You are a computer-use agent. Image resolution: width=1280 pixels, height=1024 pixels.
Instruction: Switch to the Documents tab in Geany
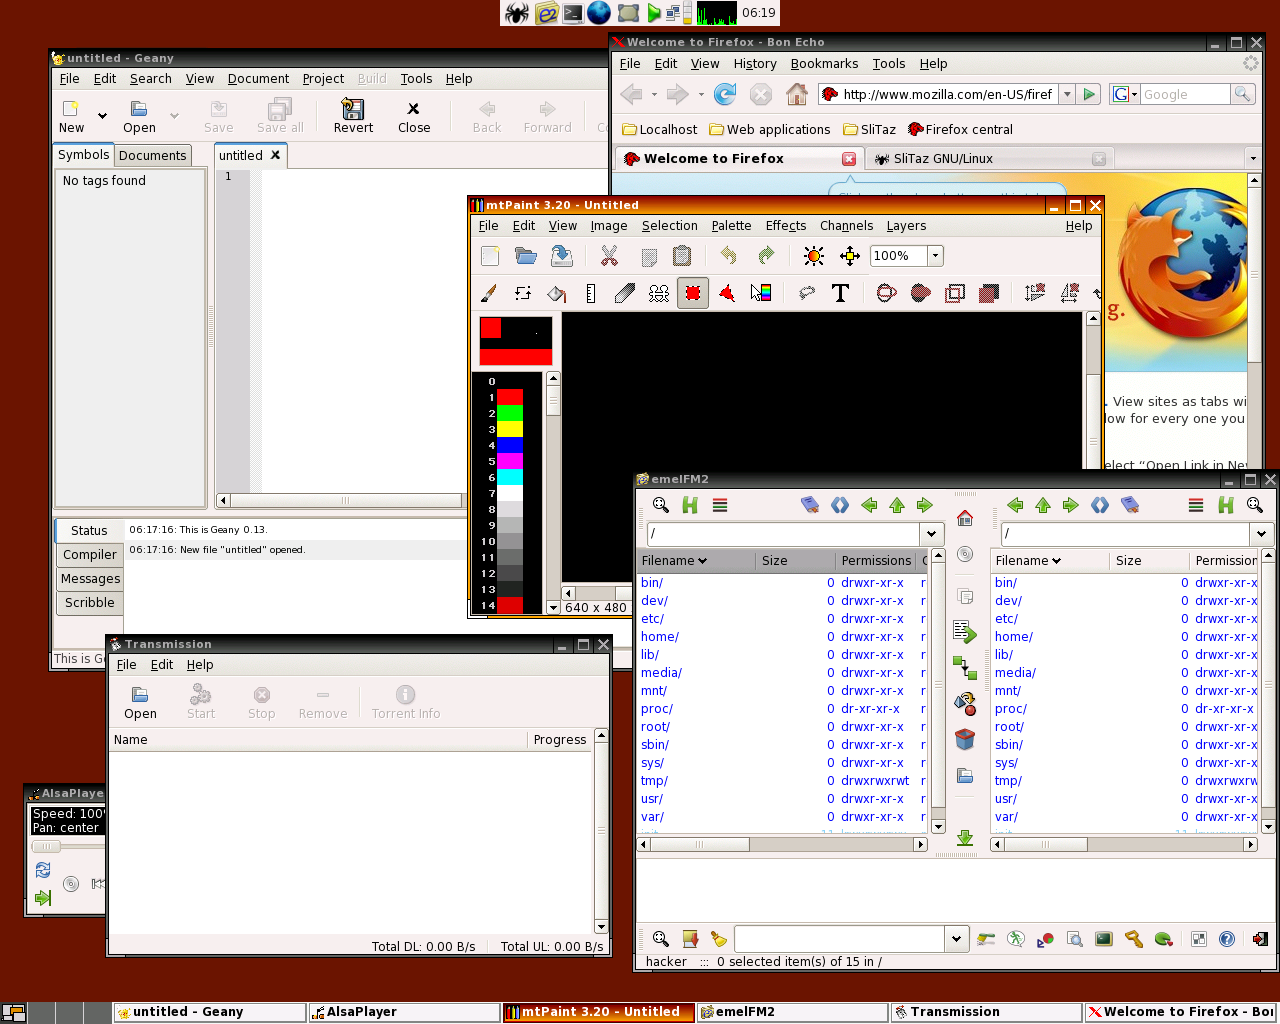152,156
